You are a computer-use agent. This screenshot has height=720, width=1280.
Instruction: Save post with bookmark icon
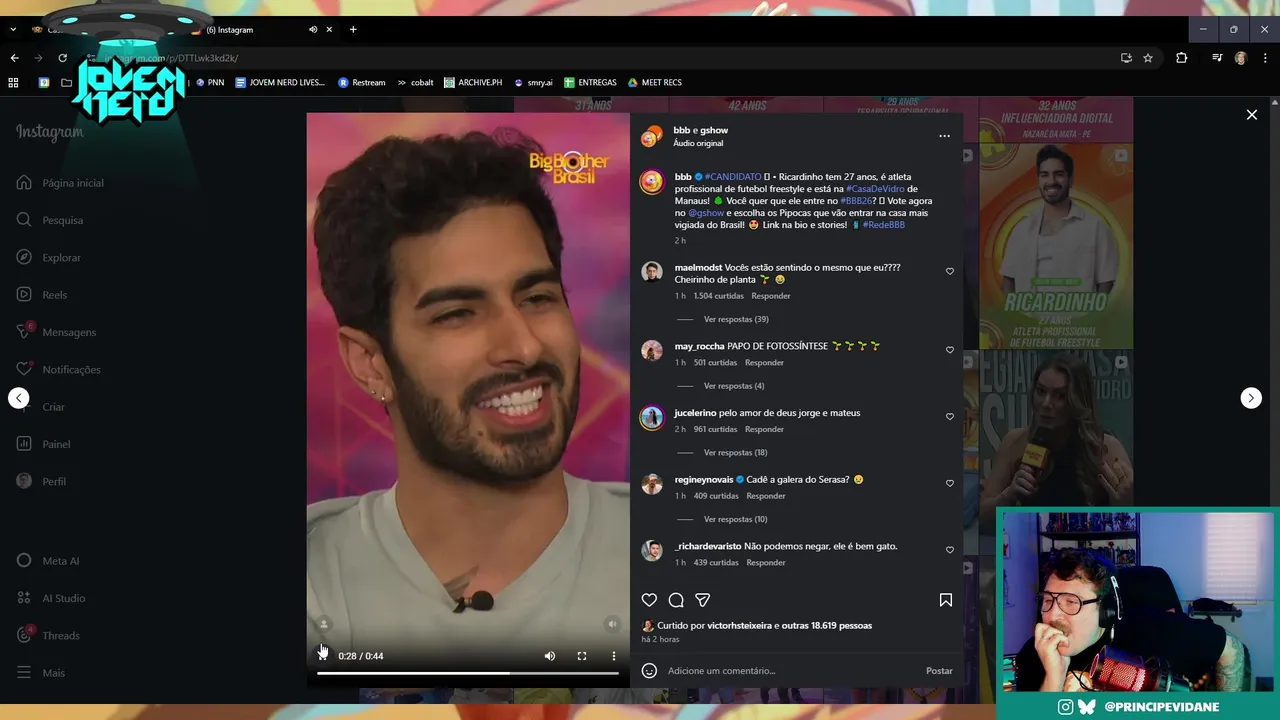(945, 600)
